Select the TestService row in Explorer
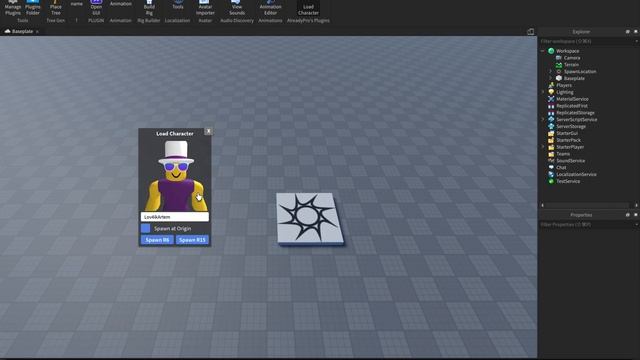Image resolution: width=640 pixels, height=360 pixels. (x=589, y=181)
